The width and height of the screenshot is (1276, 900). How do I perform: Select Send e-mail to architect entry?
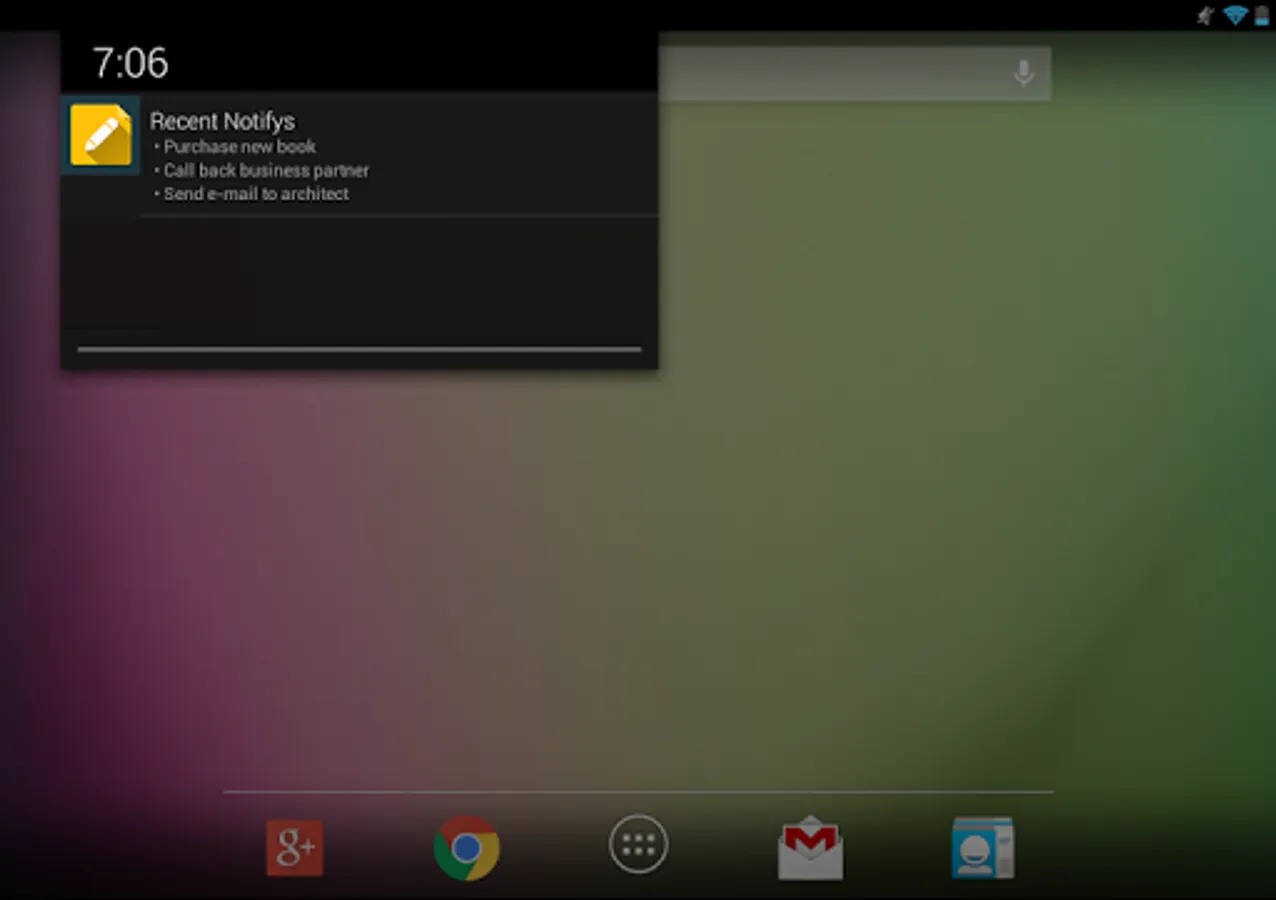tap(256, 194)
